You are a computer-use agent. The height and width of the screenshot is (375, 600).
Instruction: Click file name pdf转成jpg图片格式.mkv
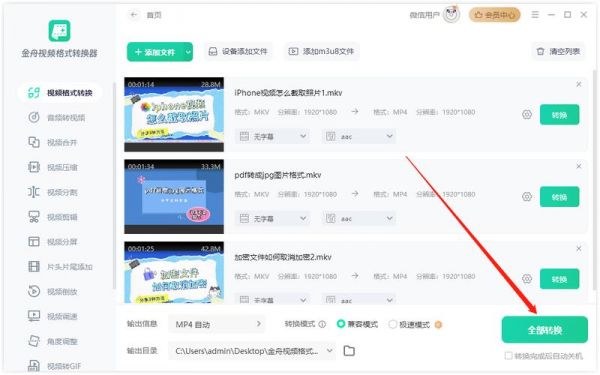(x=278, y=175)
